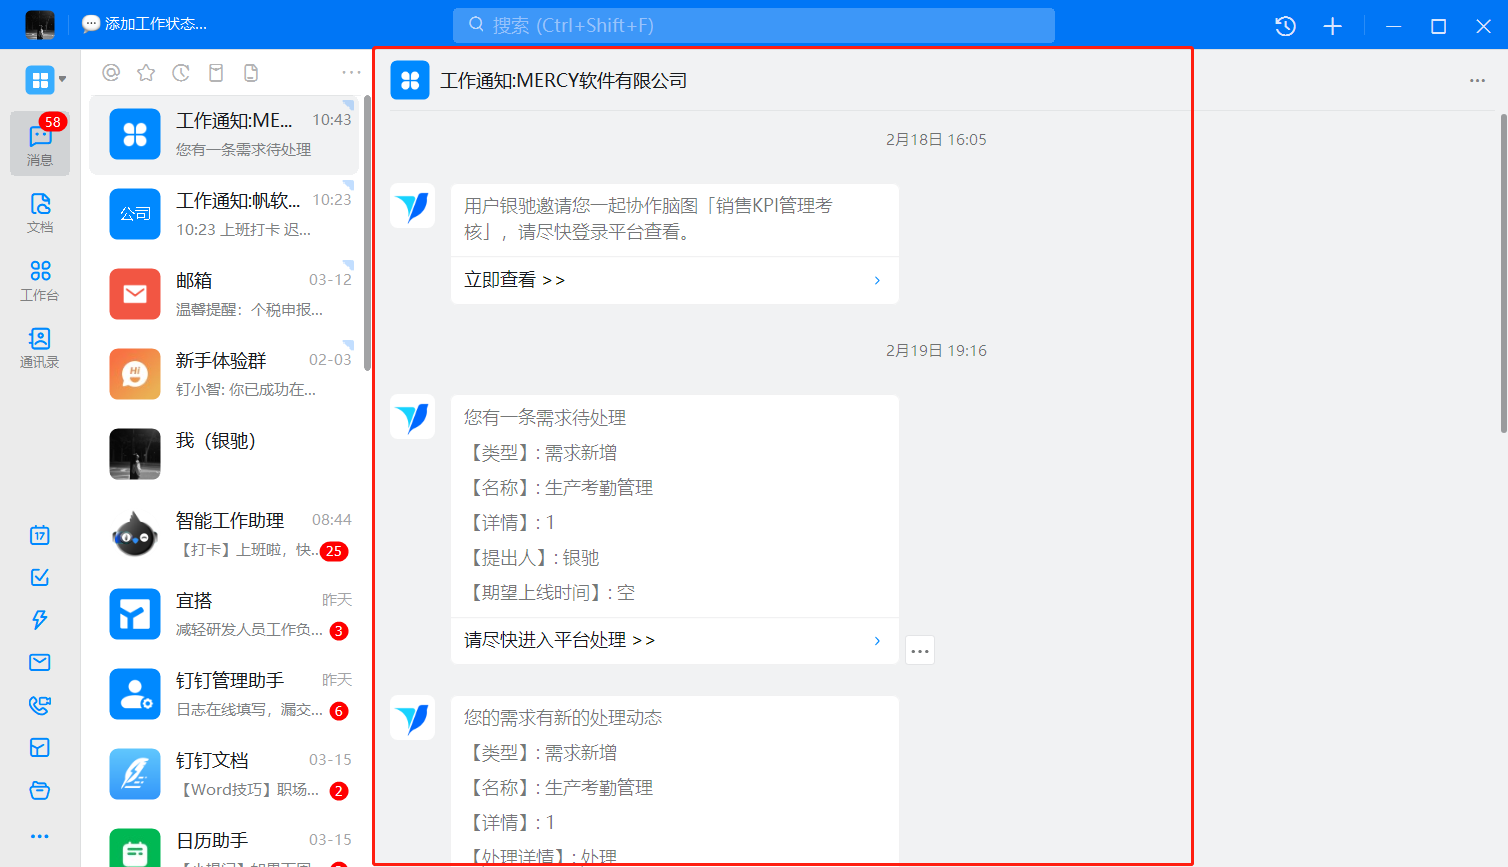The height and width of the screenshot is (867, 1508).
Task: Click the conversation list vertical scrollbar
Action: 367,232
